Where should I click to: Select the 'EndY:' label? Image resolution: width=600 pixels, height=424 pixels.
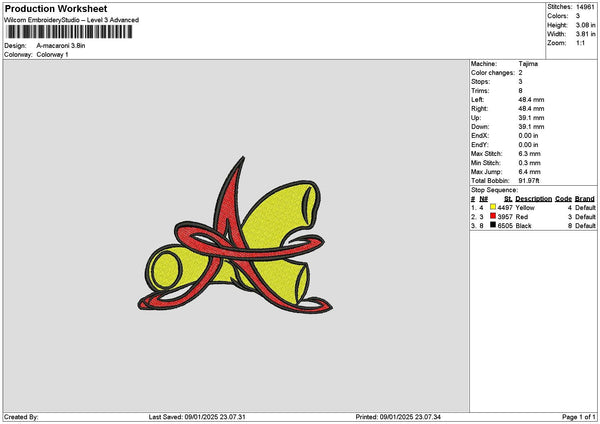pyautogui.click(x=480, y=145)
